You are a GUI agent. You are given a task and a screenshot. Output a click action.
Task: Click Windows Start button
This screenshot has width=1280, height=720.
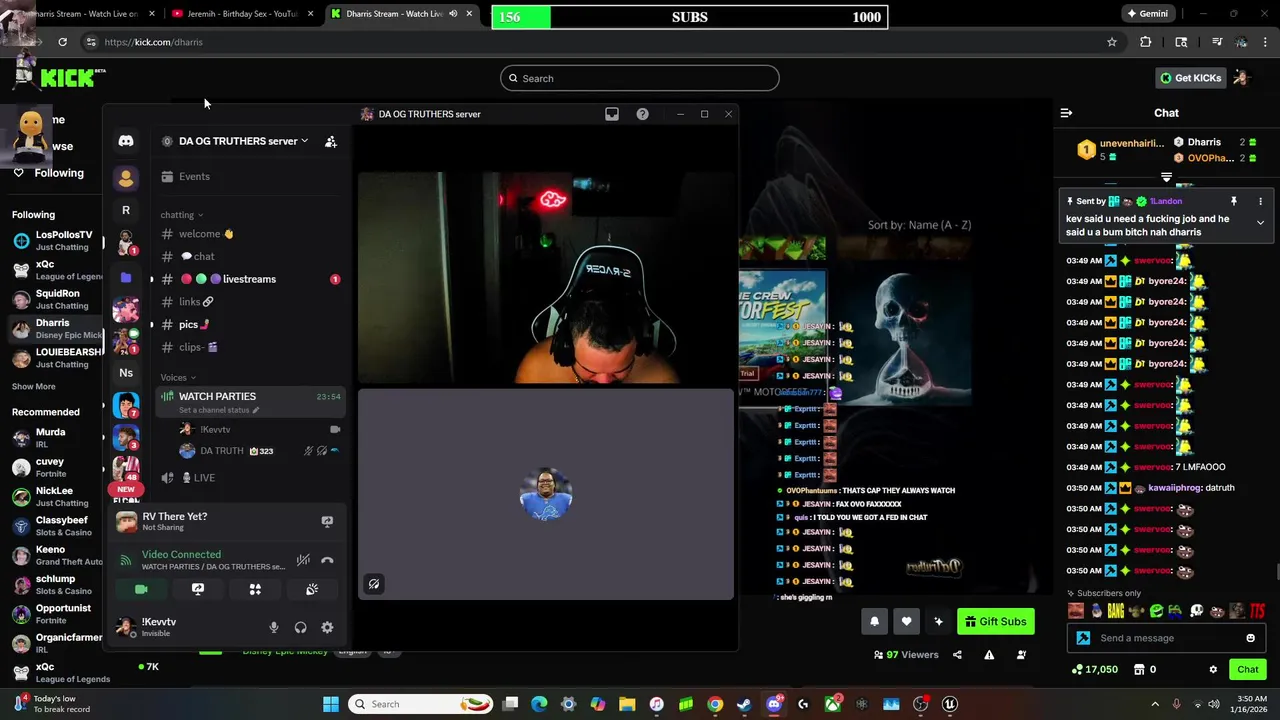pyautogui.click(x=331, y=704)
